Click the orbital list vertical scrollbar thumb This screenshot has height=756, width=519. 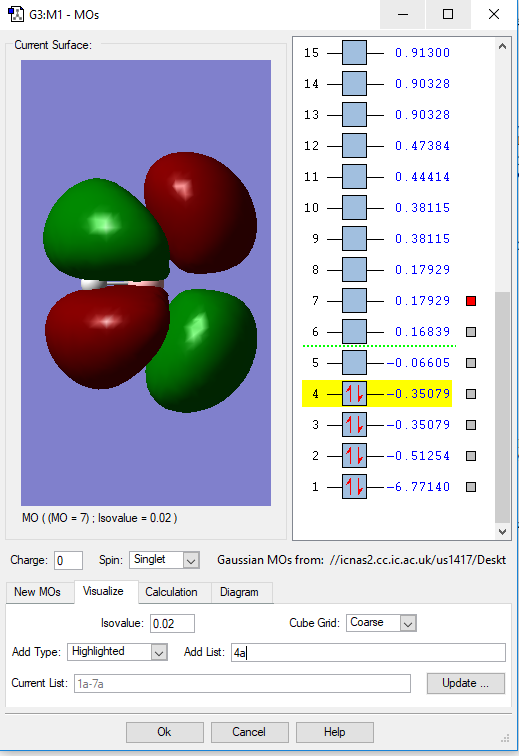502,407
